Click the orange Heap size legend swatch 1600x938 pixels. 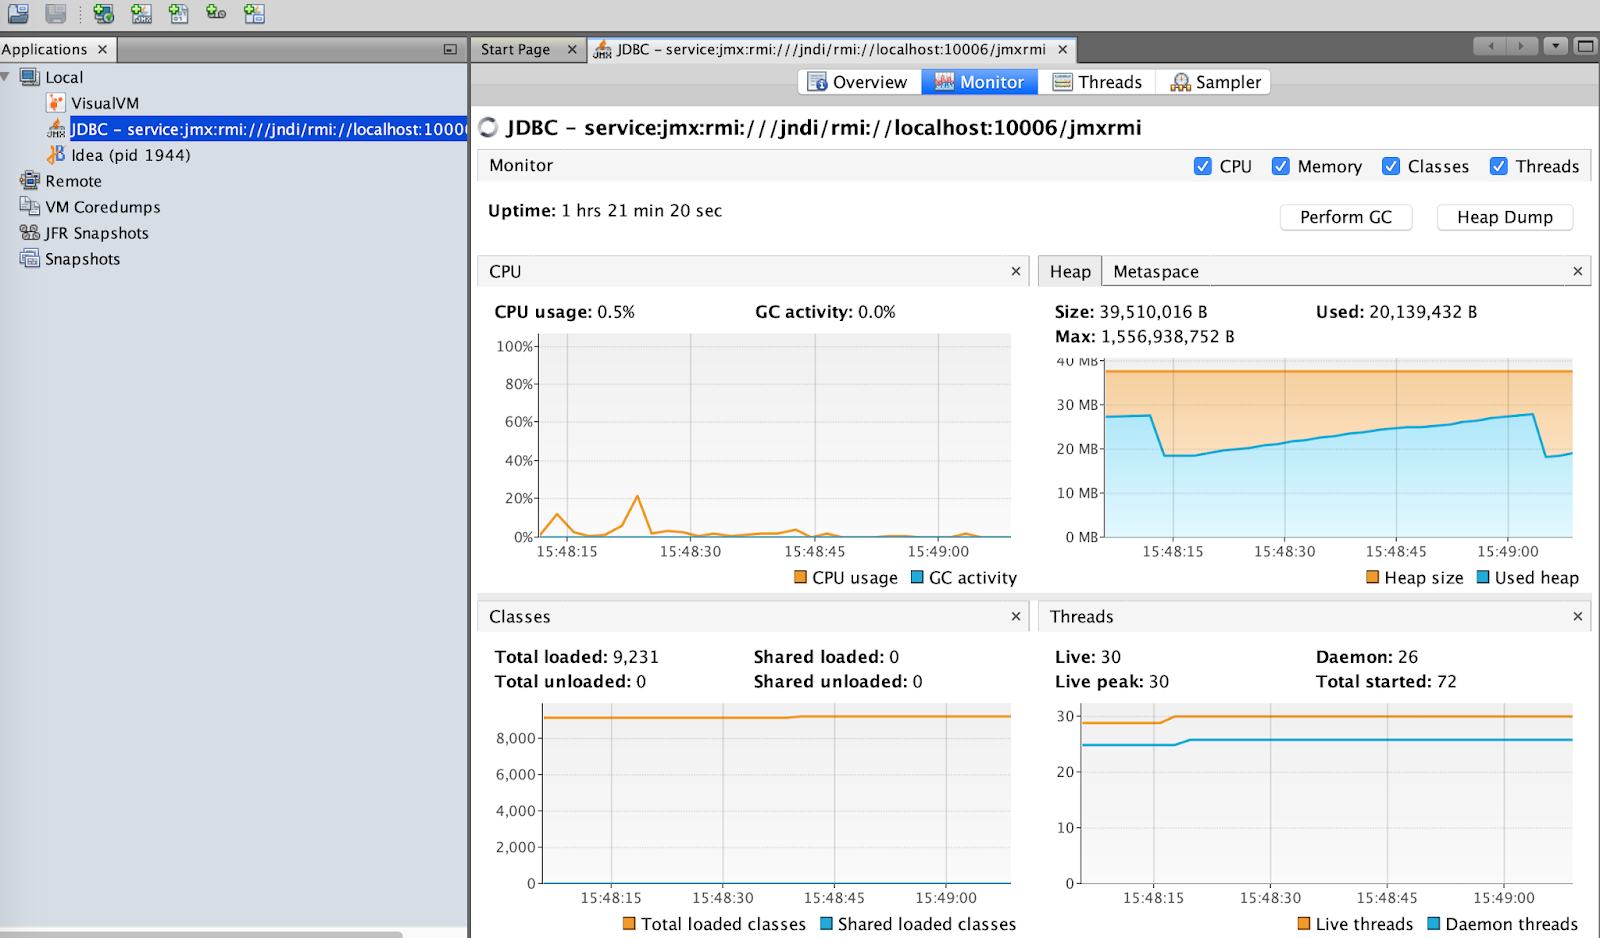pos(1373,577)
